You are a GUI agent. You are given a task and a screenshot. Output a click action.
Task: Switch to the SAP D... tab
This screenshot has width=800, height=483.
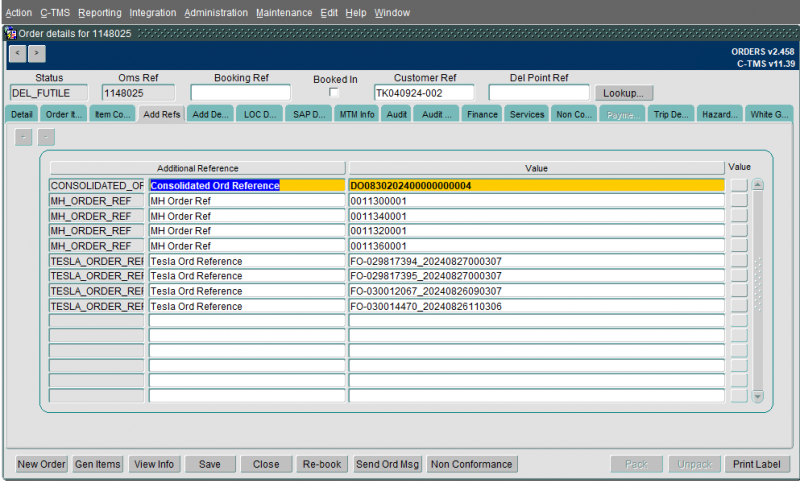pyautogui.click(x=309, y=114)
